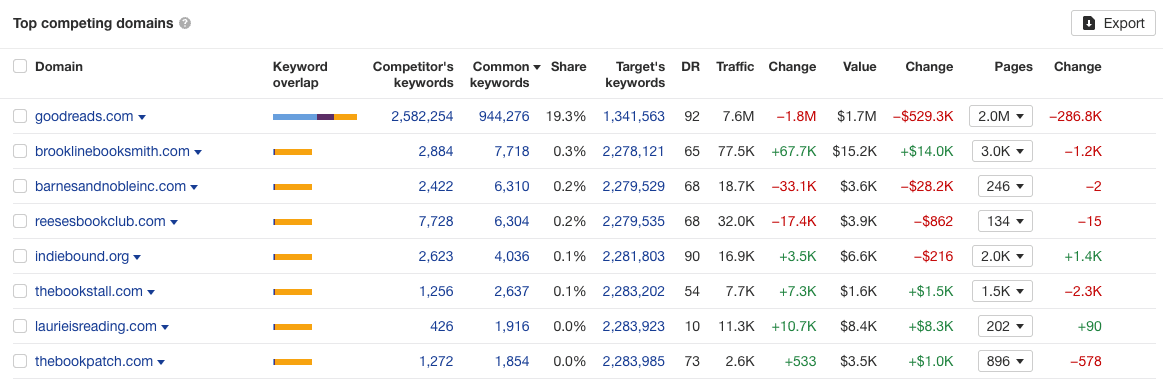
Task: Sort by the Competitor's keywords column header
Action: click(412, 74)
